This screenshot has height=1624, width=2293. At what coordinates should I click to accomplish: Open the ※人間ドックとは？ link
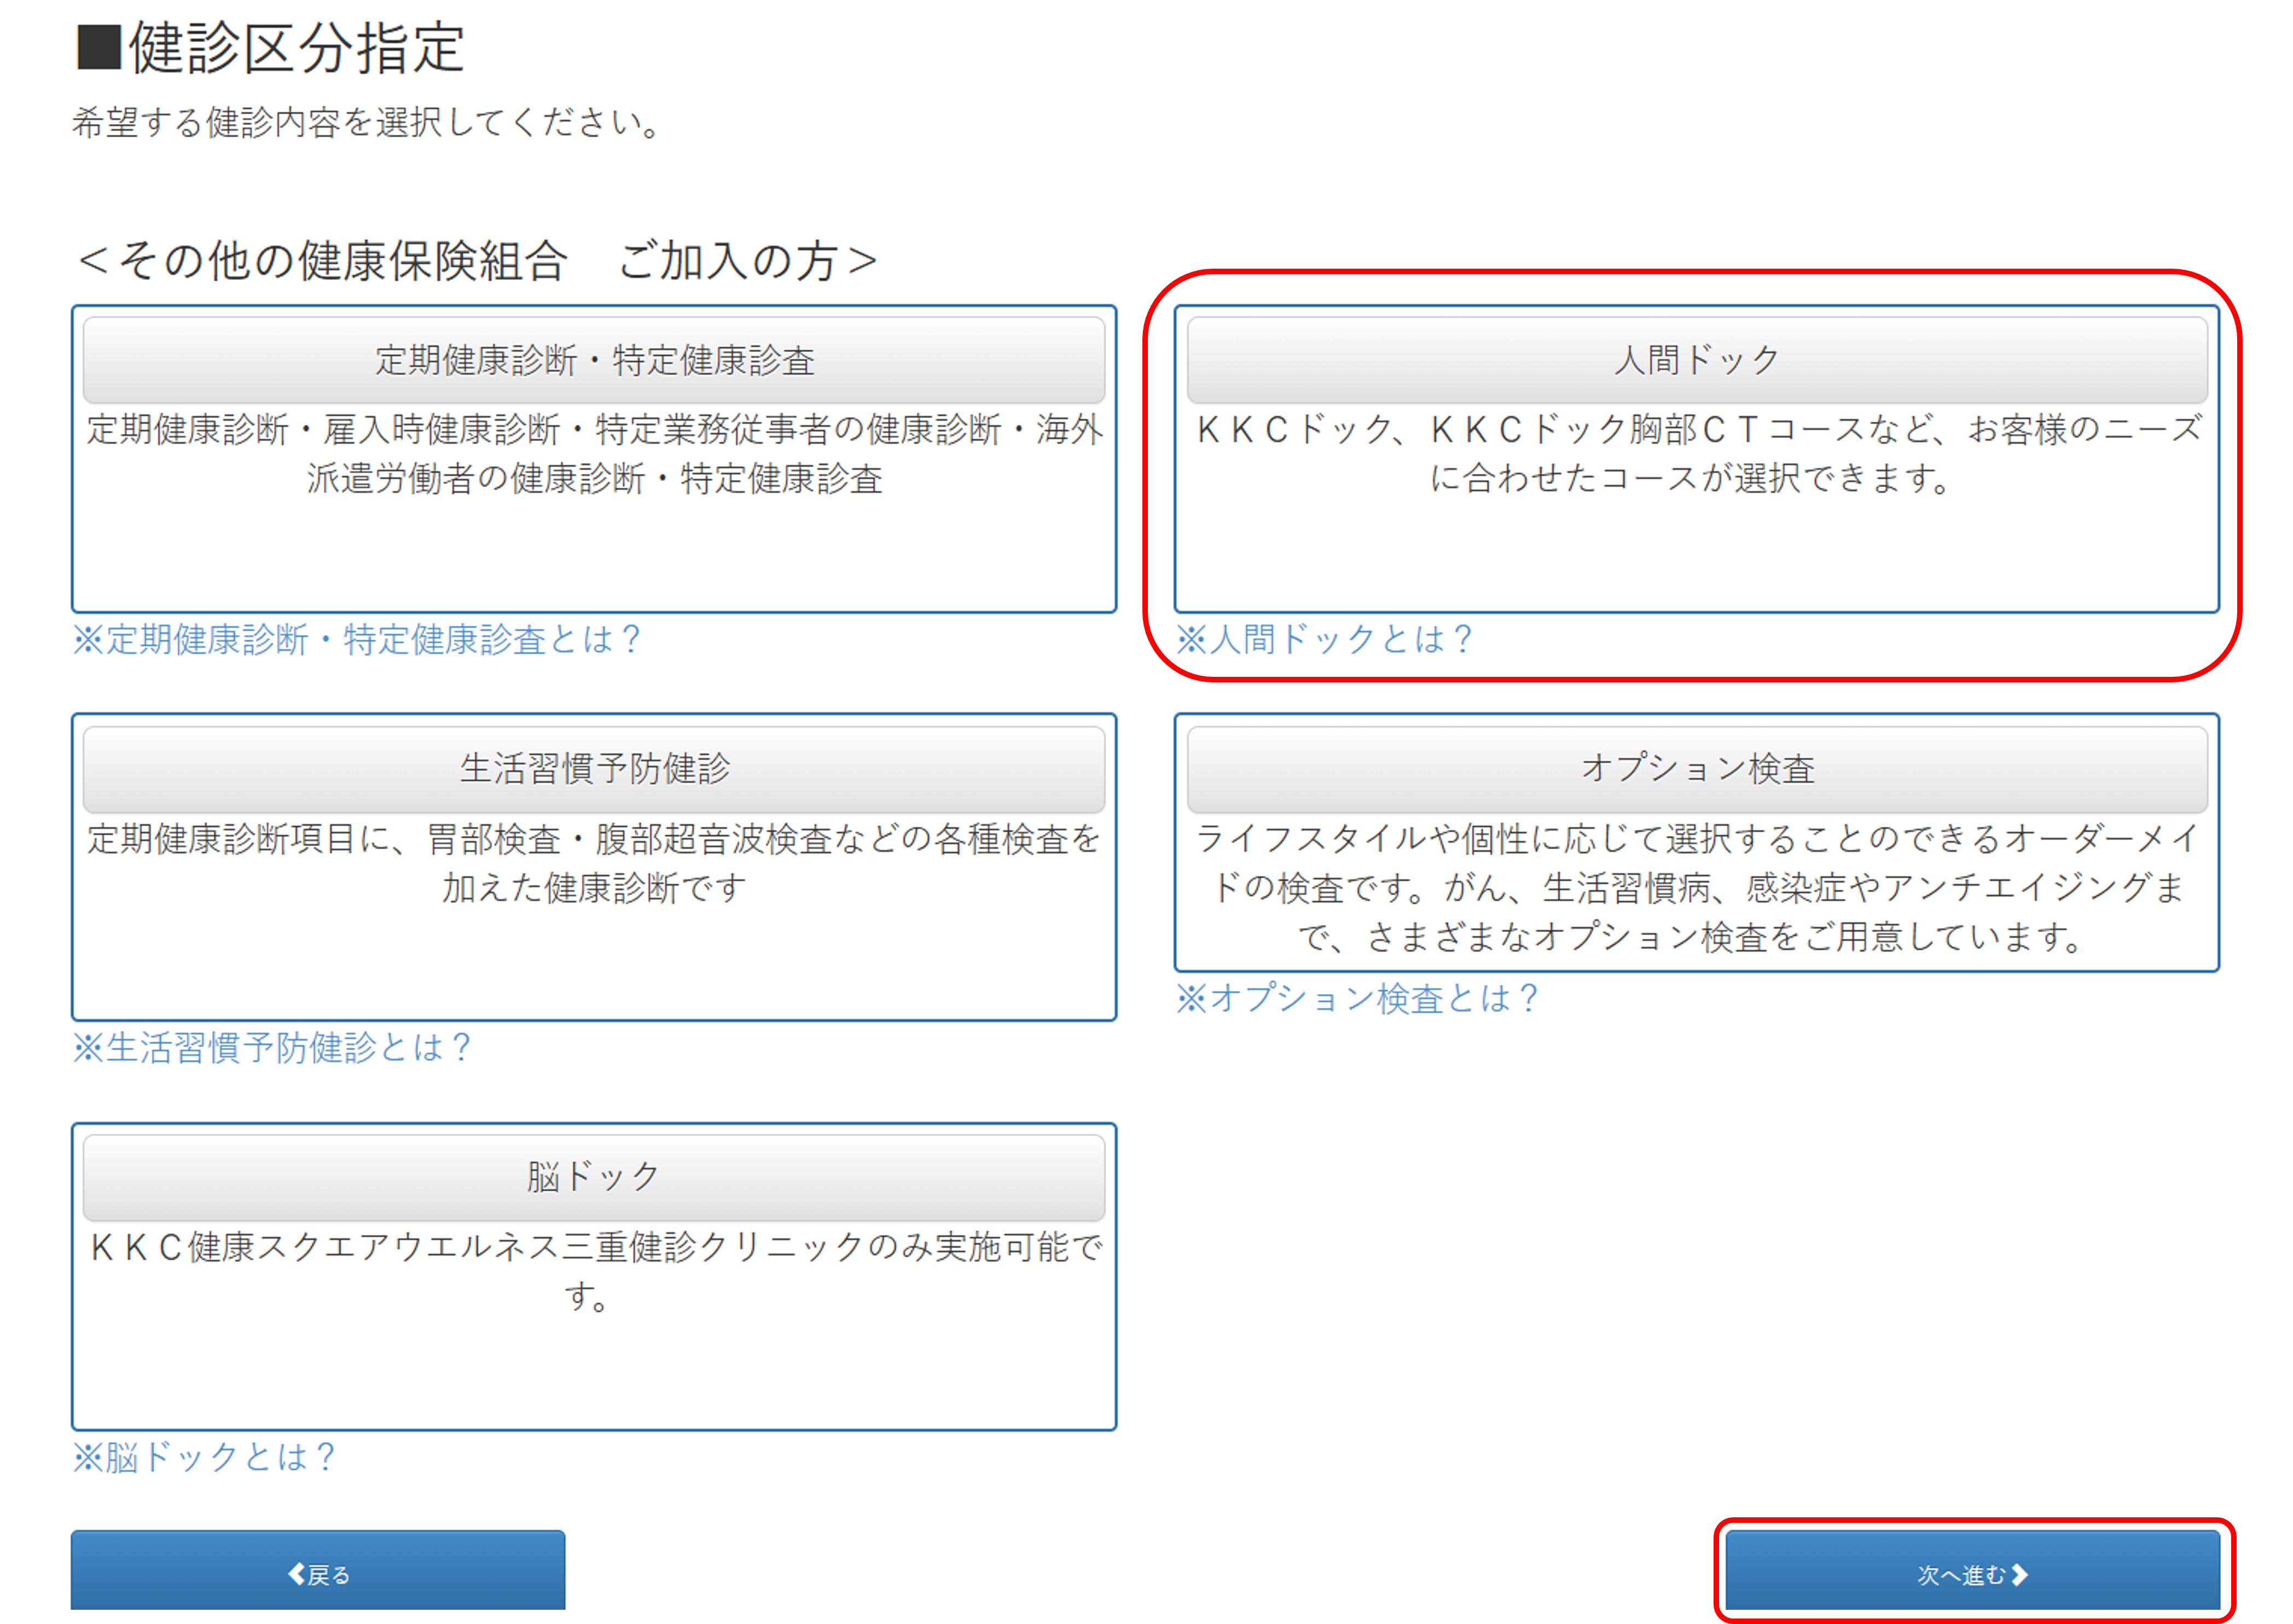[1324, 640]
